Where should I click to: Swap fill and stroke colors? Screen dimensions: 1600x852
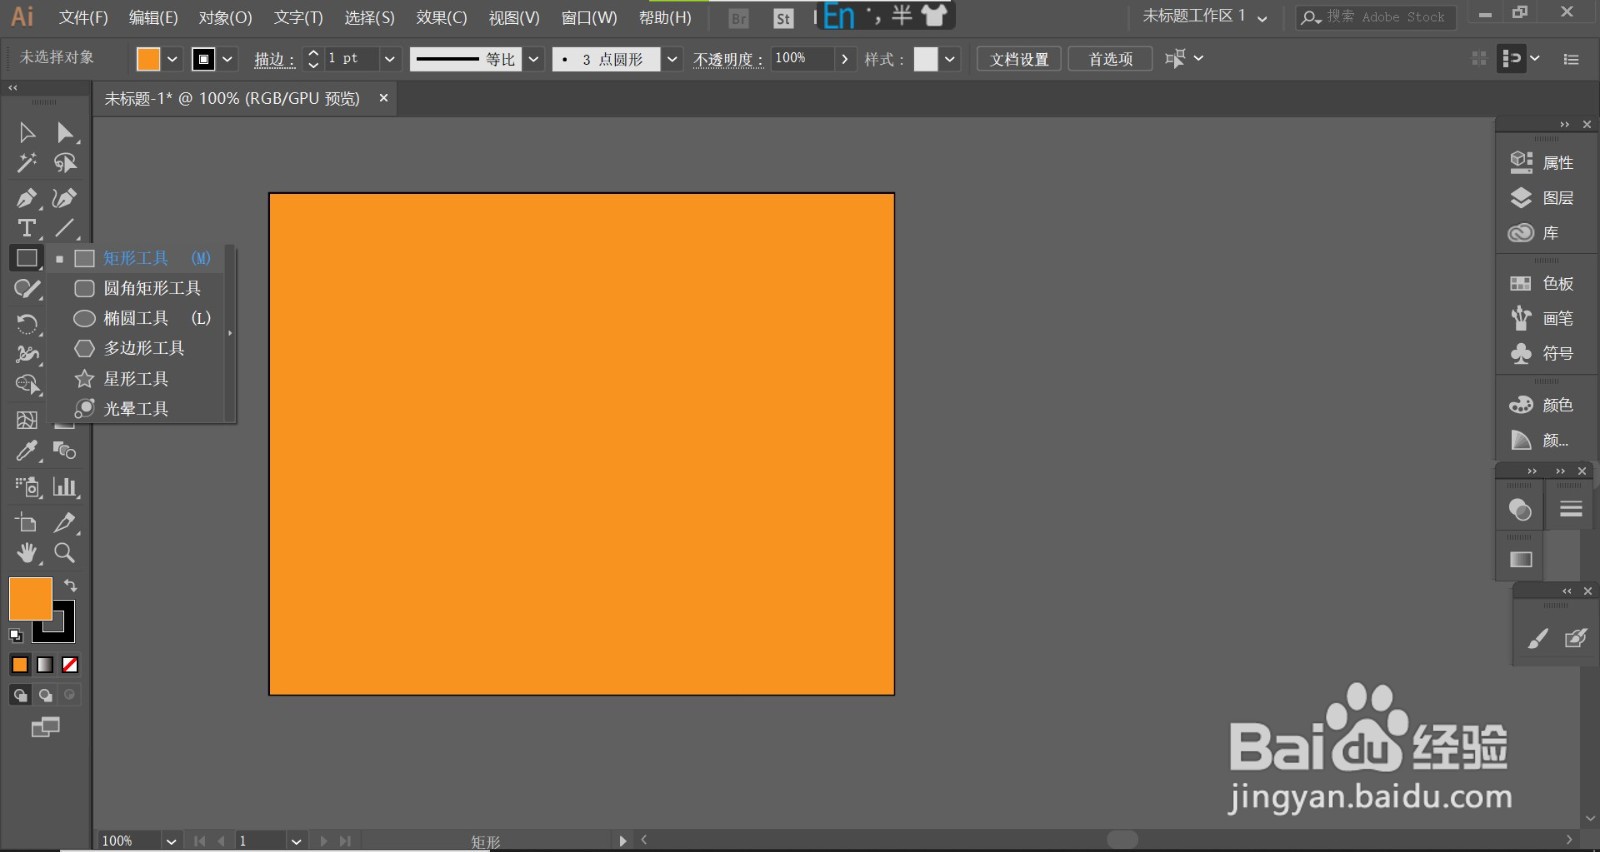point(70,585)
